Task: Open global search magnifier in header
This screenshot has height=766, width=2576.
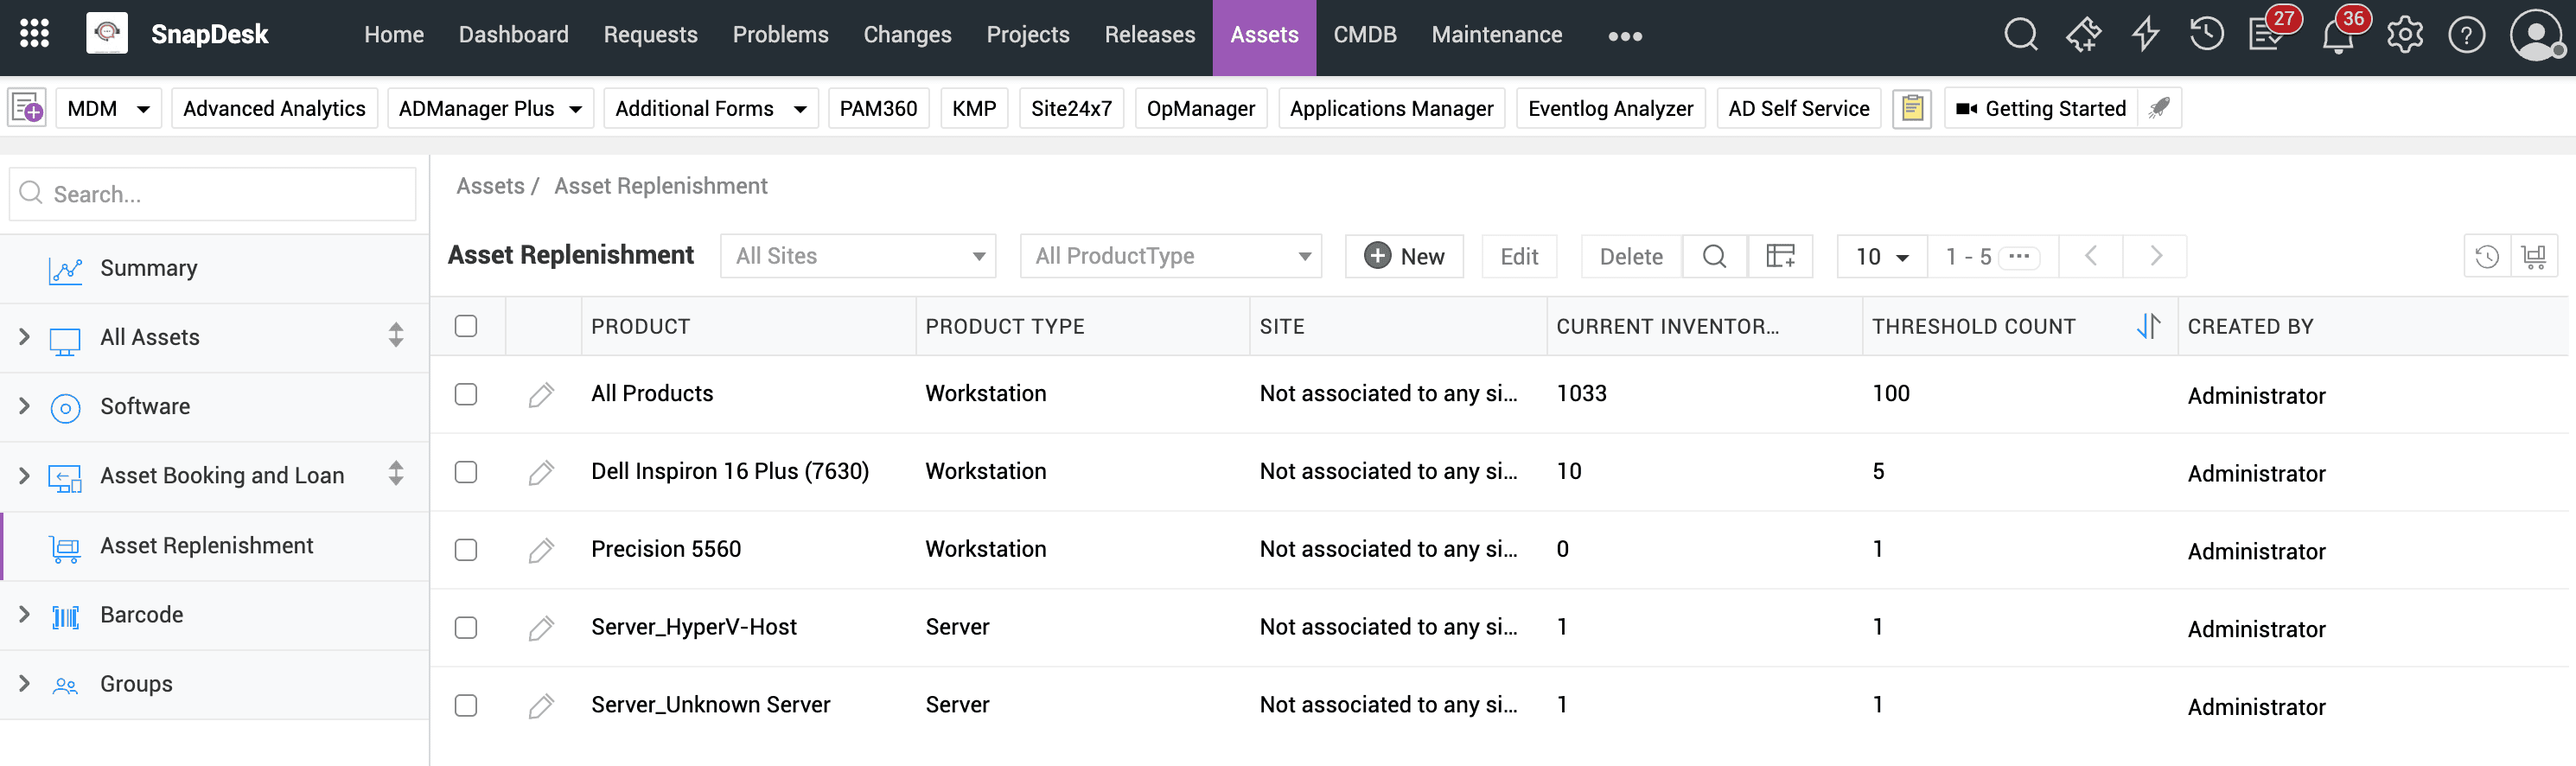Action: pos(2021,35)
